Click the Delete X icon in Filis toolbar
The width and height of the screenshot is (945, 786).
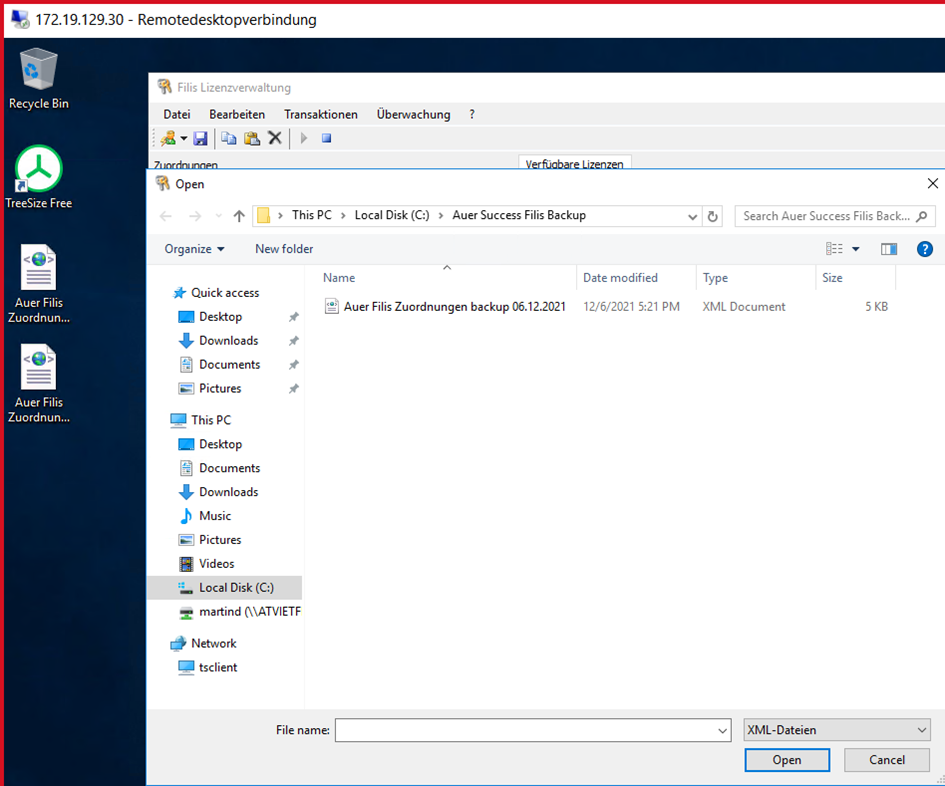coord(275,138)
